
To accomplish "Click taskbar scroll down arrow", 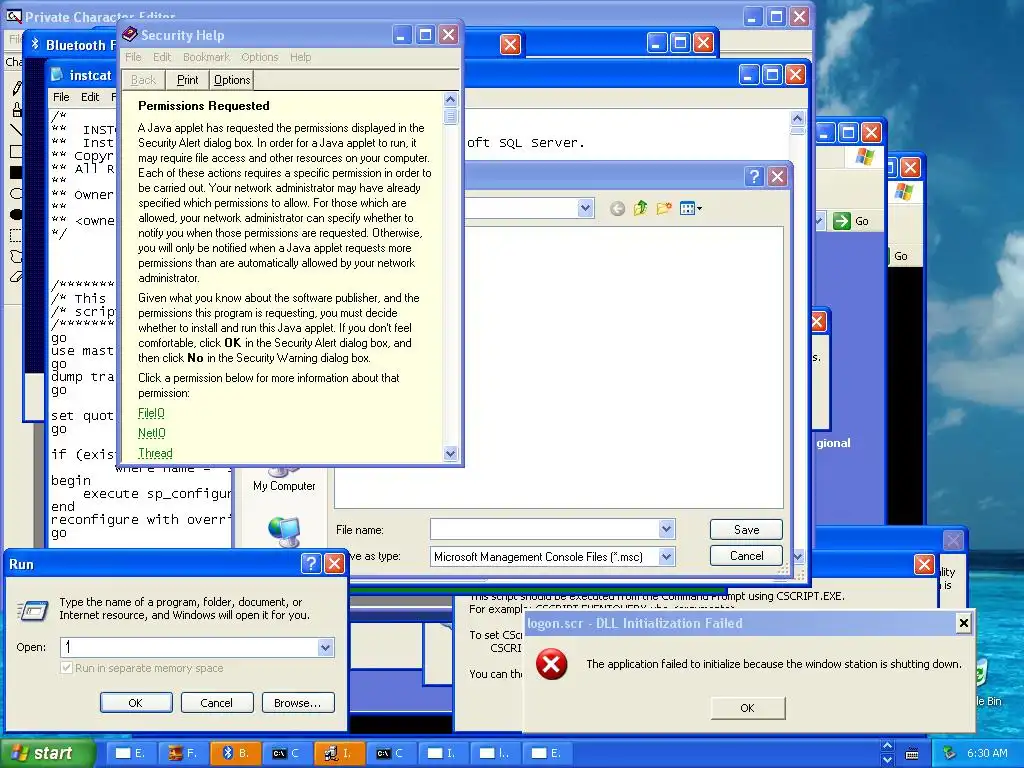I will pyautogui.click(x=887, y=760).
